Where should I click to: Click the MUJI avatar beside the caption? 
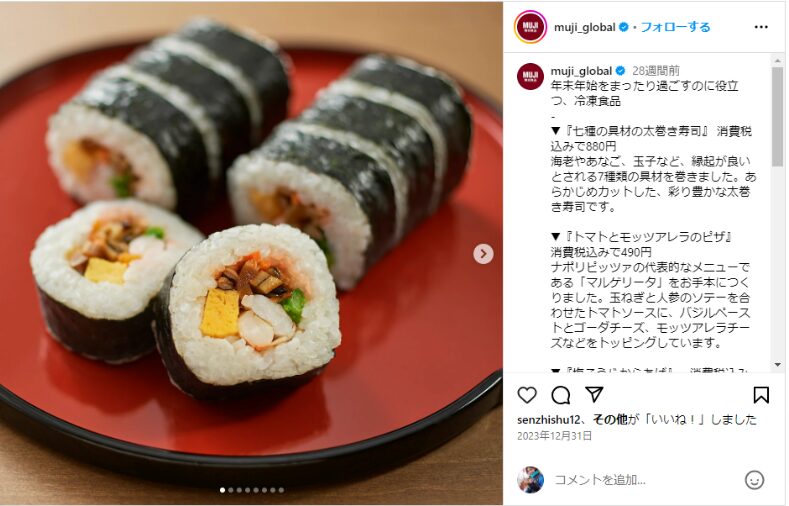coord(530,76)
